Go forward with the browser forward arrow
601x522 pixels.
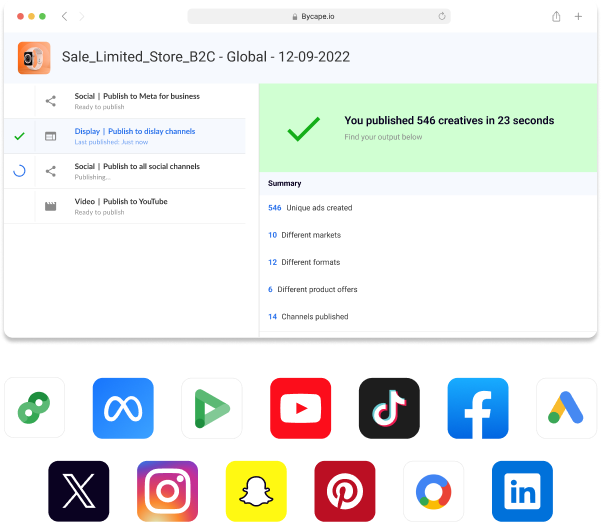(x=82, y=16)
